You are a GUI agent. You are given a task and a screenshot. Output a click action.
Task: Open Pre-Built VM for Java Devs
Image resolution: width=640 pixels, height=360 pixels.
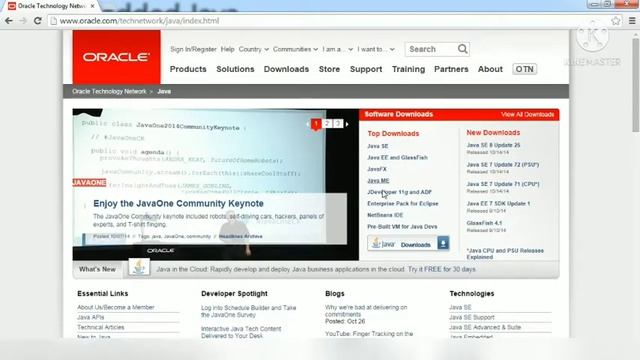pyautogui.click(x=402, y=227)
